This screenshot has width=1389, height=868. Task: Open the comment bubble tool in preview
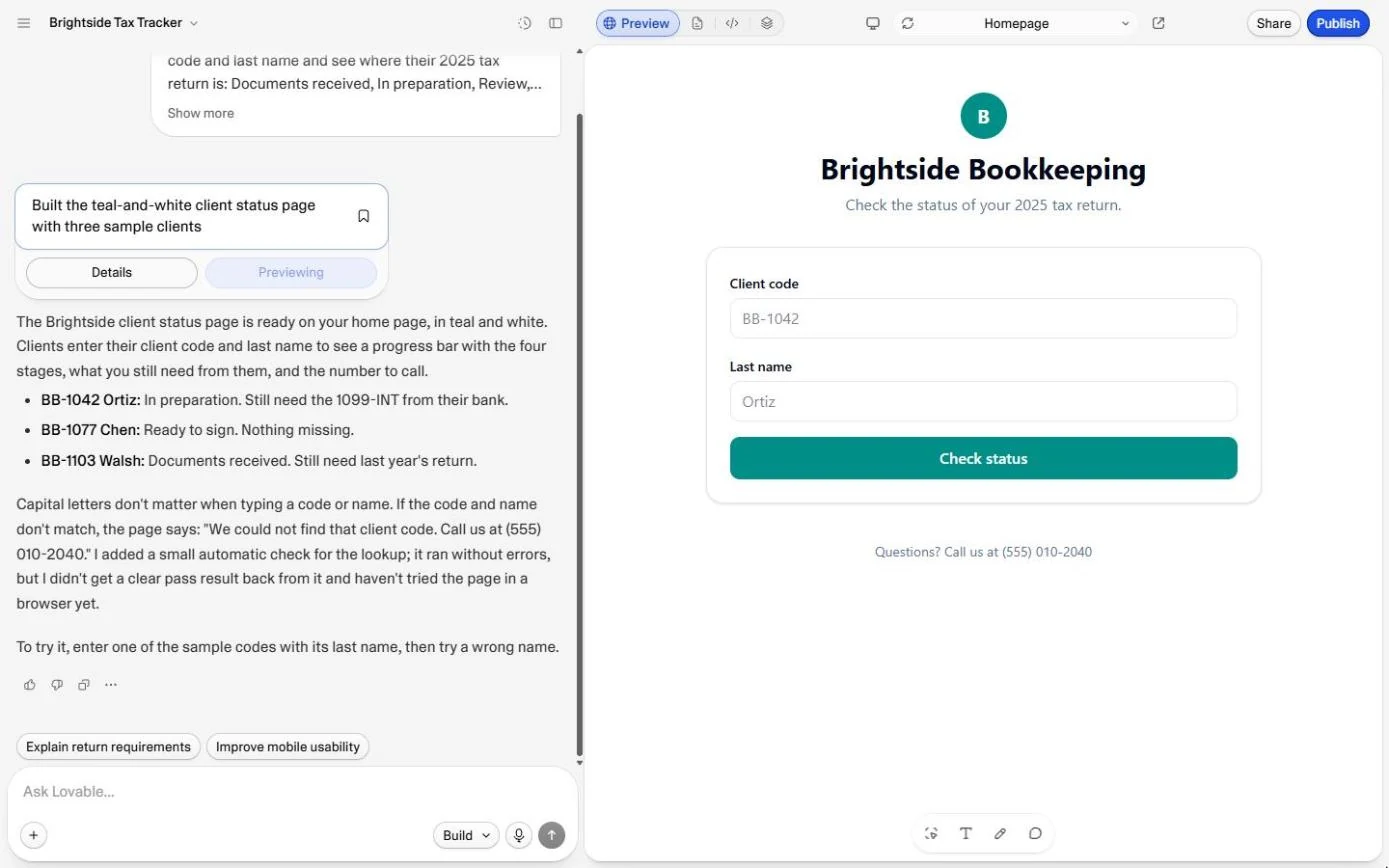tap(1035, 833)
